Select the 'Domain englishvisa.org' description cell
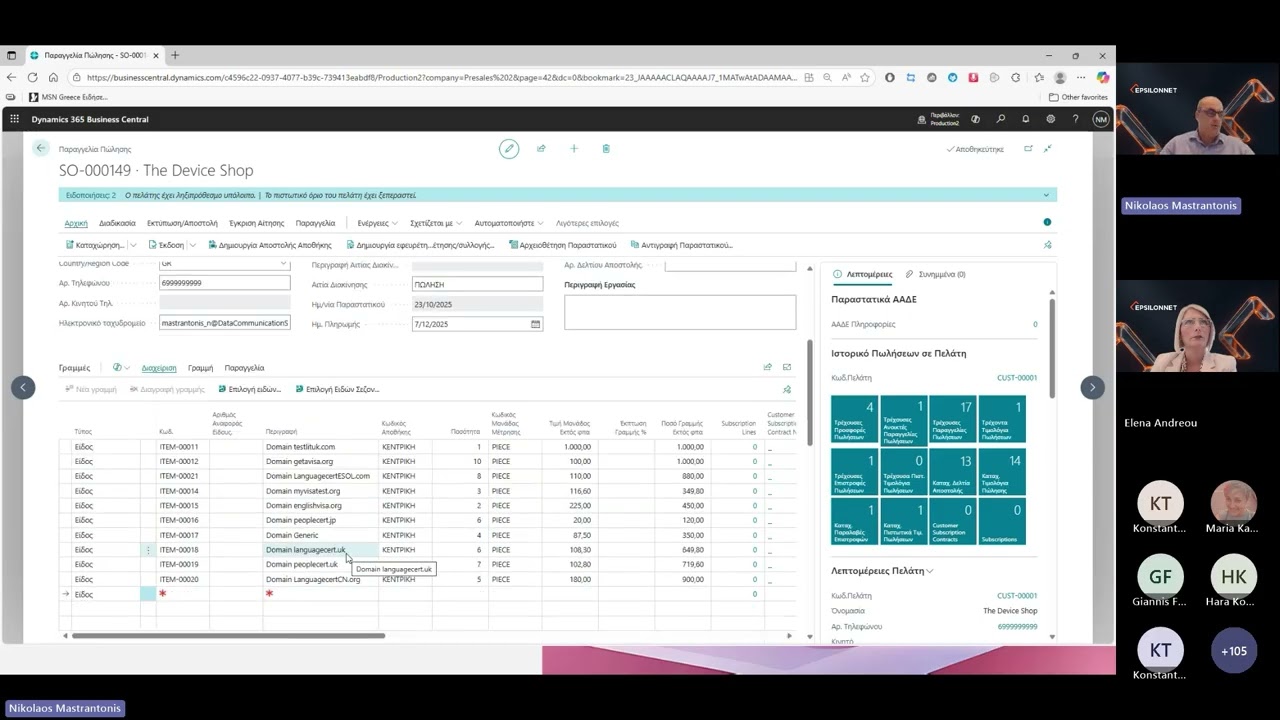This screenshot has height=720, width=1280. (x=320, y=506)
